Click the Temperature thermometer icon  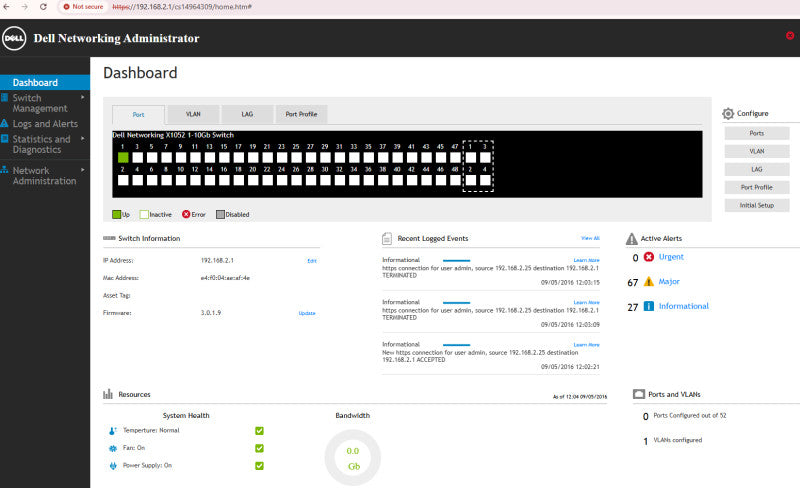point(113,431)
